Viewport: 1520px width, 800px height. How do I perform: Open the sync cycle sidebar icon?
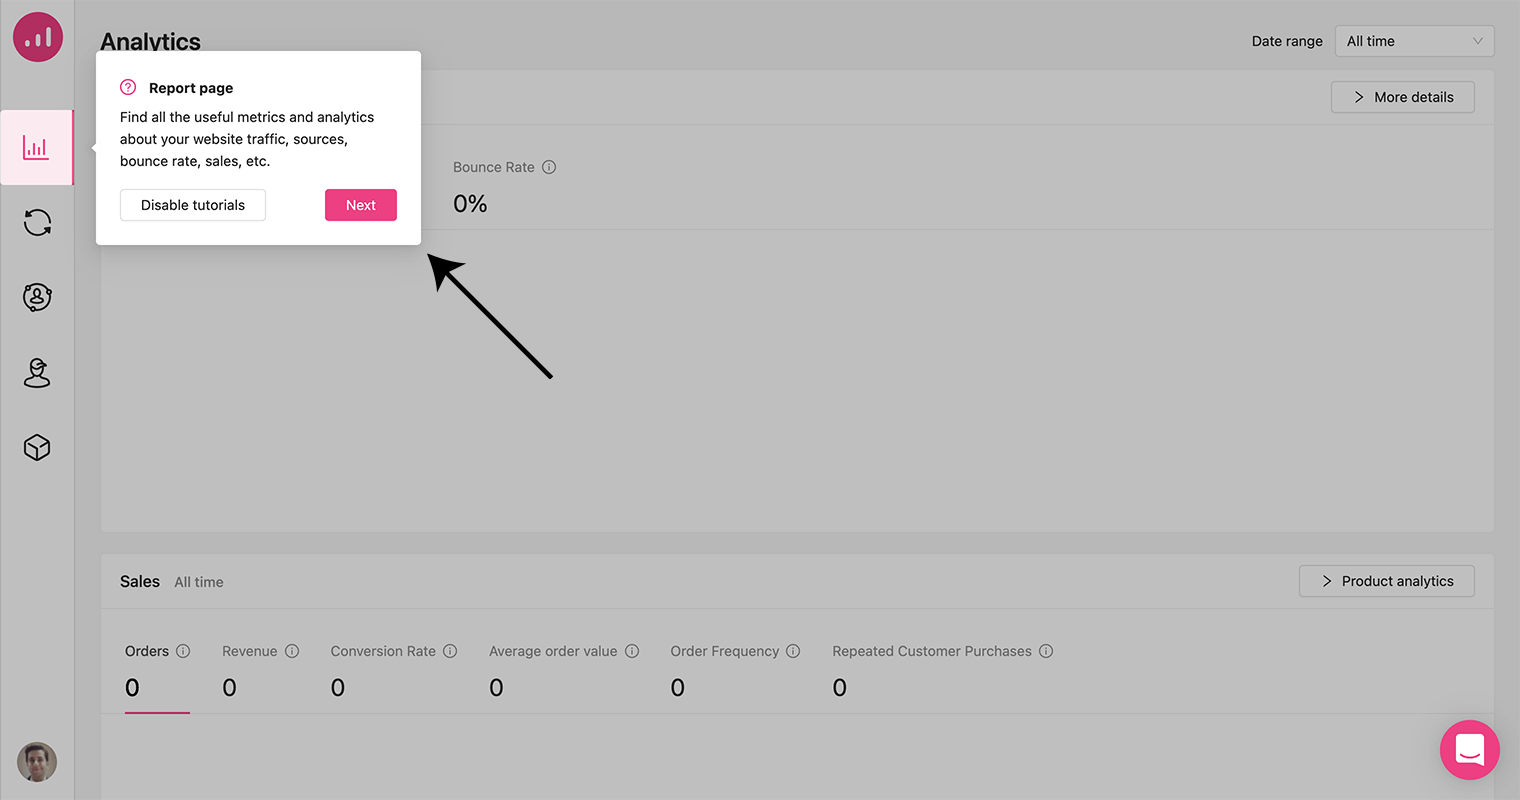[x=37, y=222]
